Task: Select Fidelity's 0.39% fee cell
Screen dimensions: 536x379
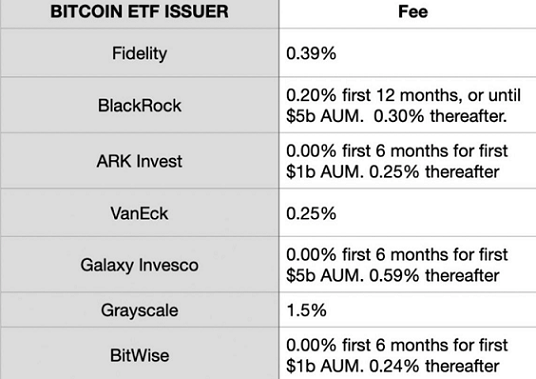Action: pos(407,53)
